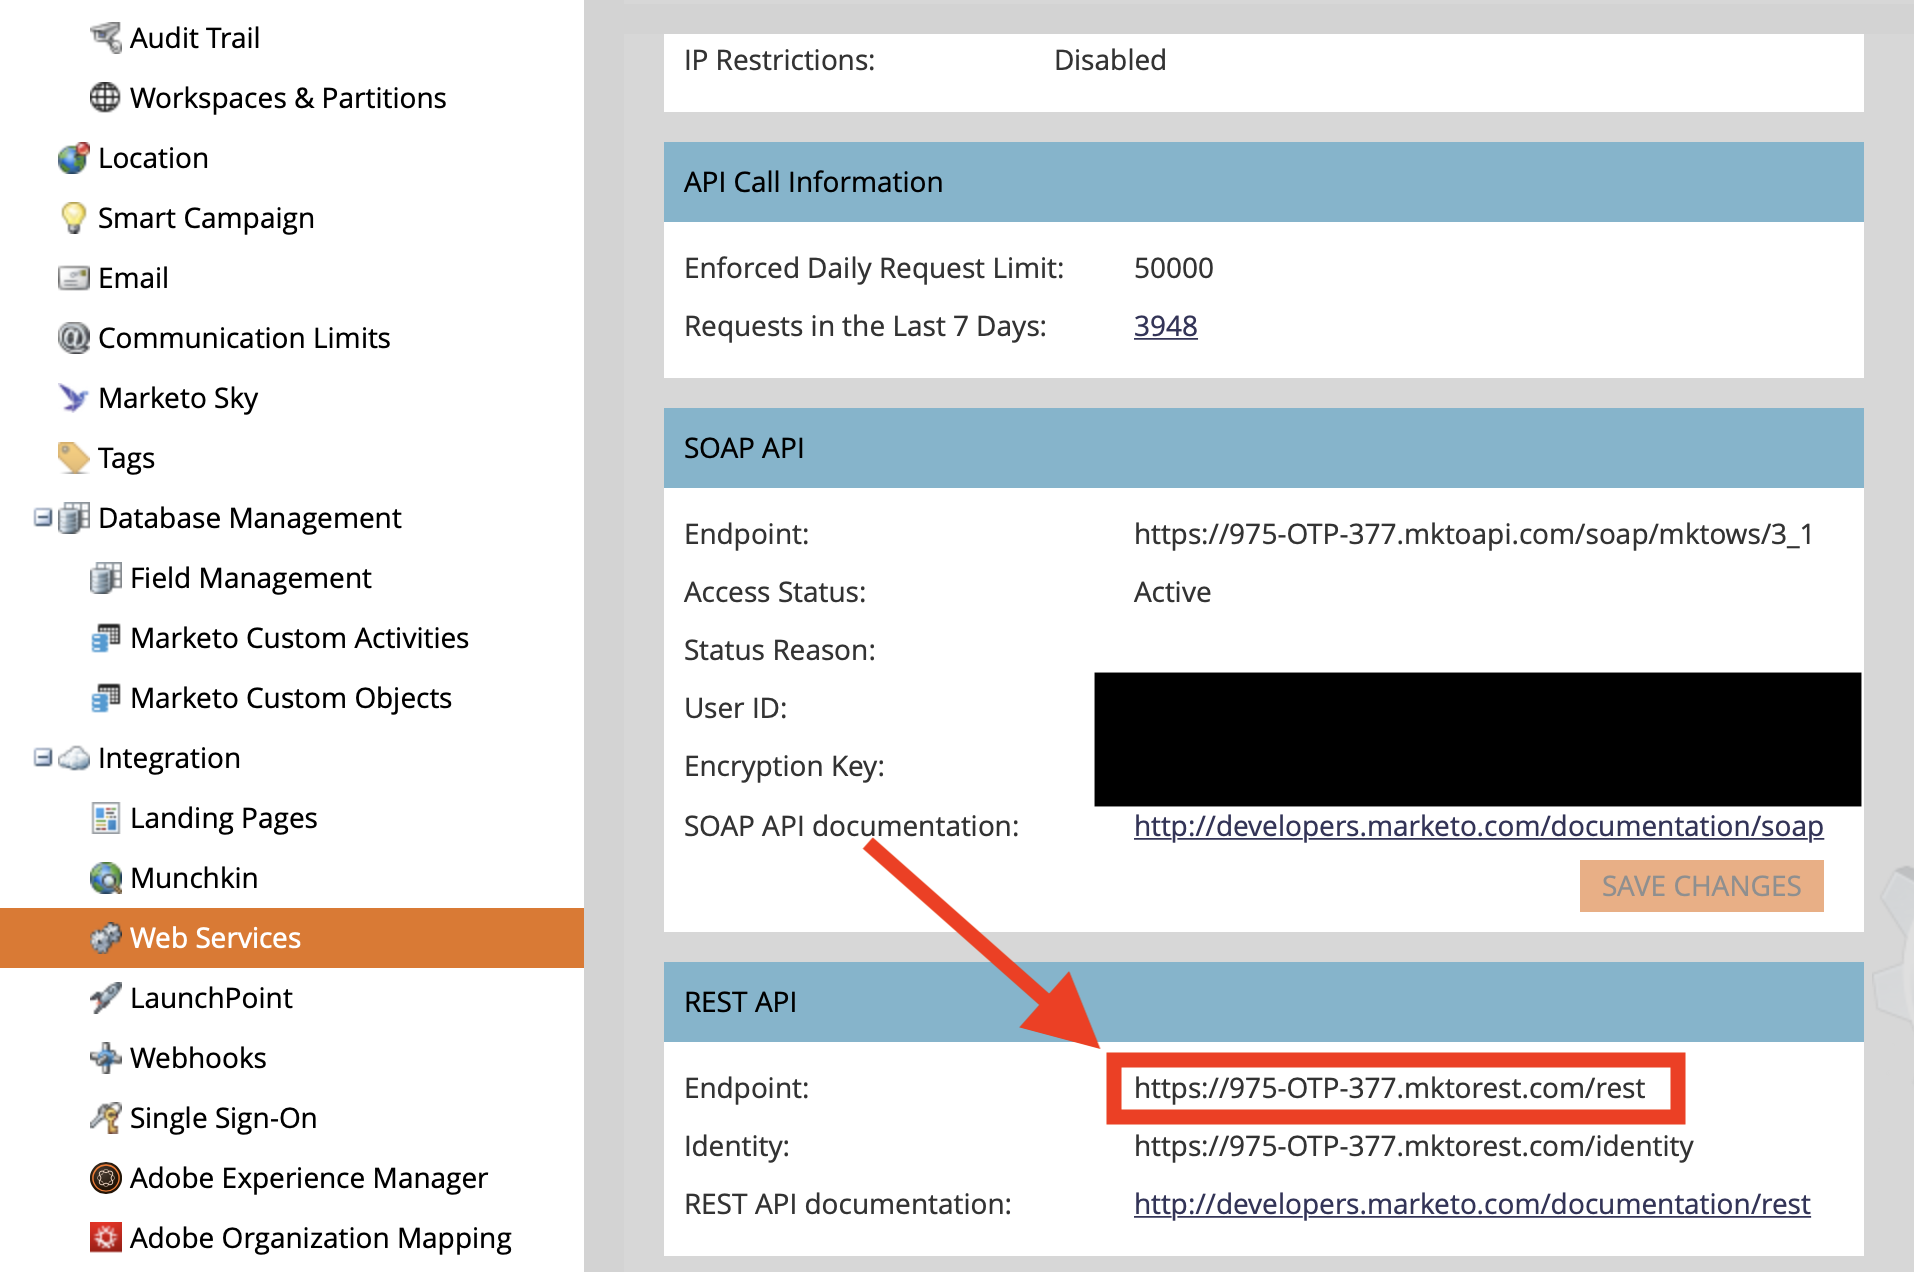Click the LaunchPoint rocket icon
Image resolution: width=1914 pixels, height=1272 pixels.
(x=105, y=998)
